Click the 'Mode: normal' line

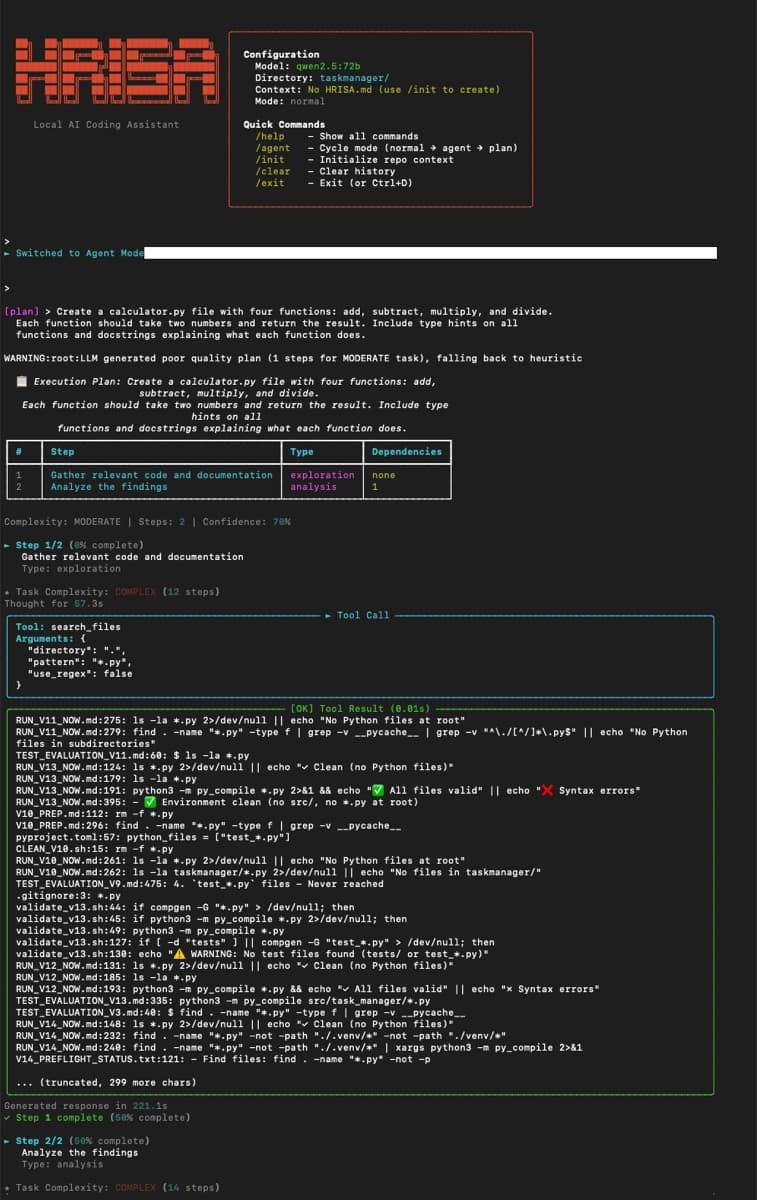point(290,101)
